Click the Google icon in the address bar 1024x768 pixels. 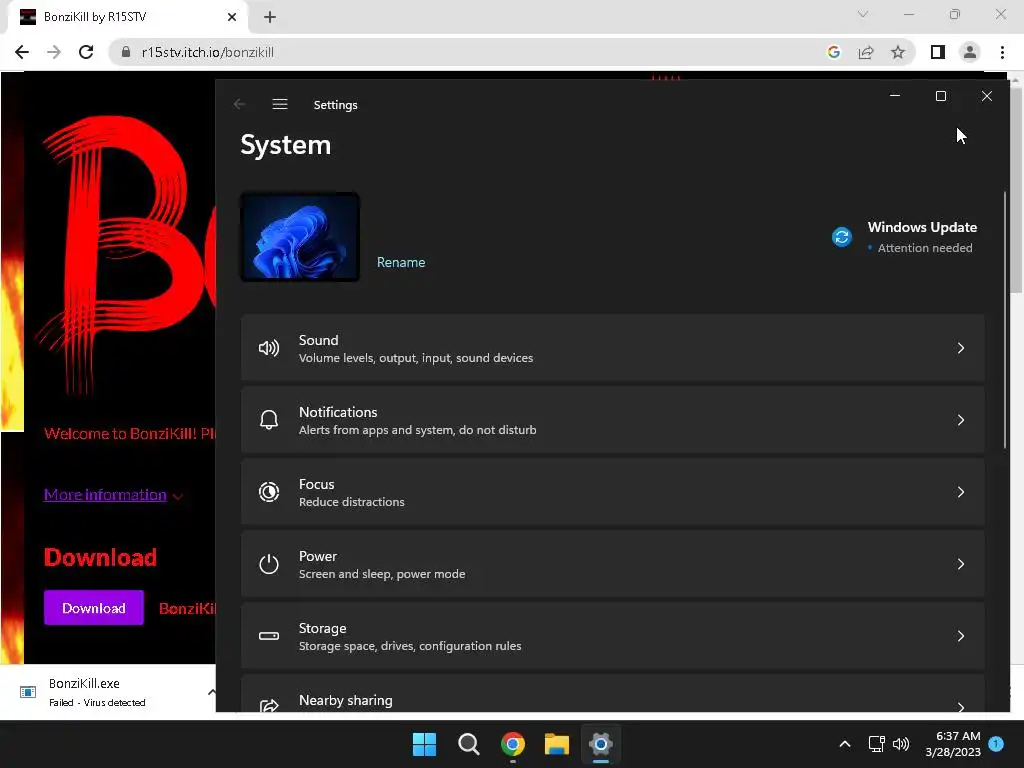point(833,52)
